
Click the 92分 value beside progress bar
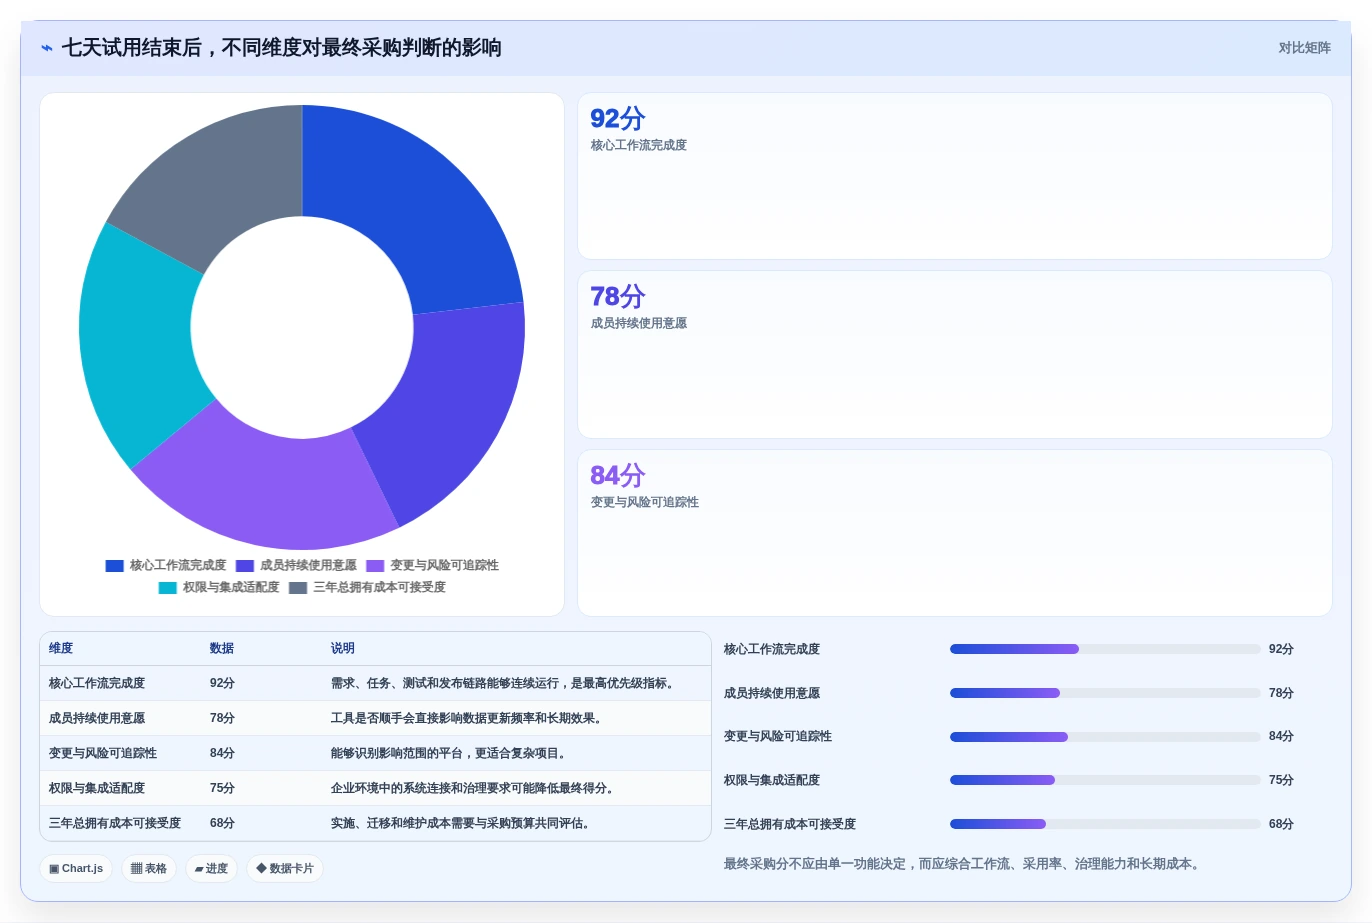coord(1281,649)
